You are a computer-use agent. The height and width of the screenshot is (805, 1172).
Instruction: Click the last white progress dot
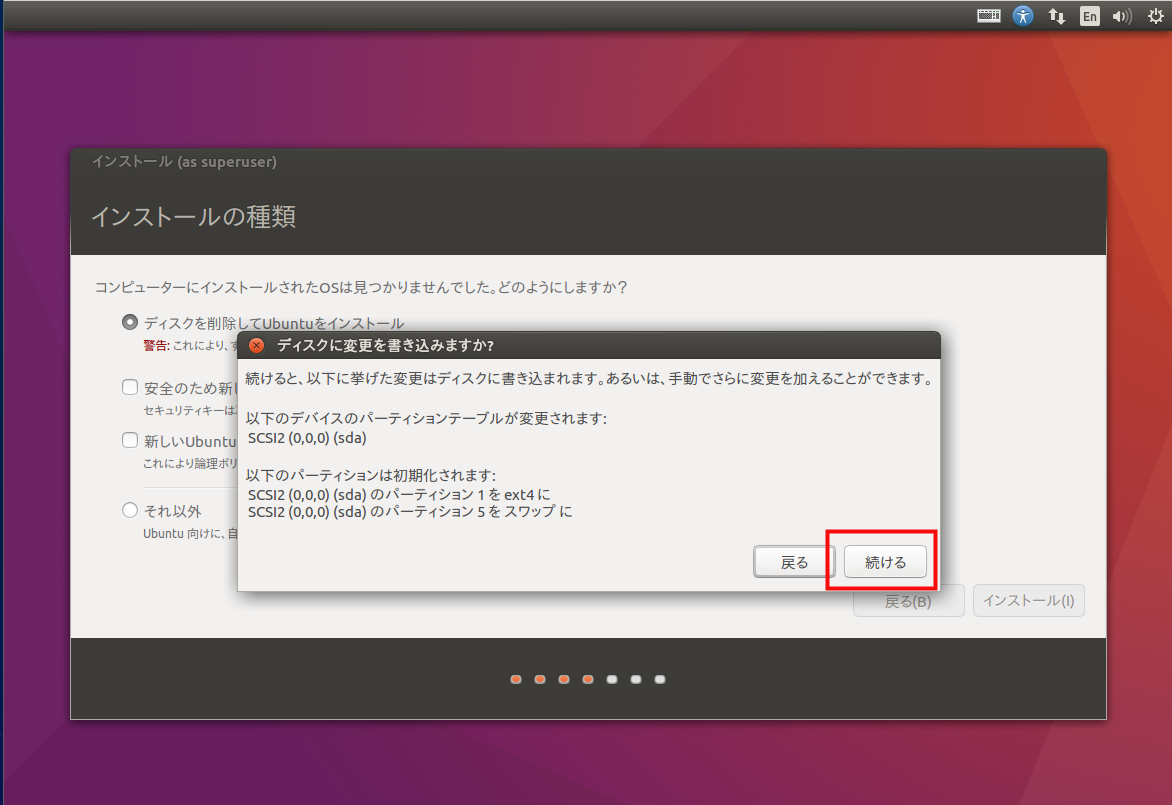click(x=660, y=680)
